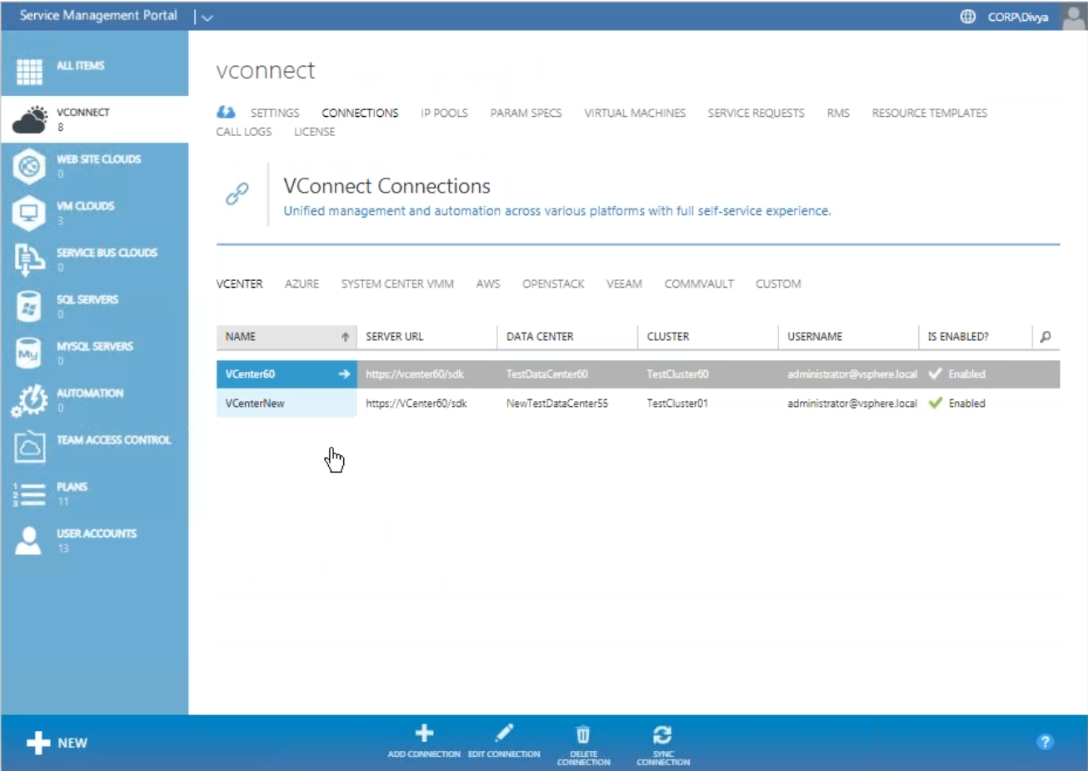This screenshot has width=1088, height=771.
Task: Select VCenter connection type tab
Action: coord(239,284)
